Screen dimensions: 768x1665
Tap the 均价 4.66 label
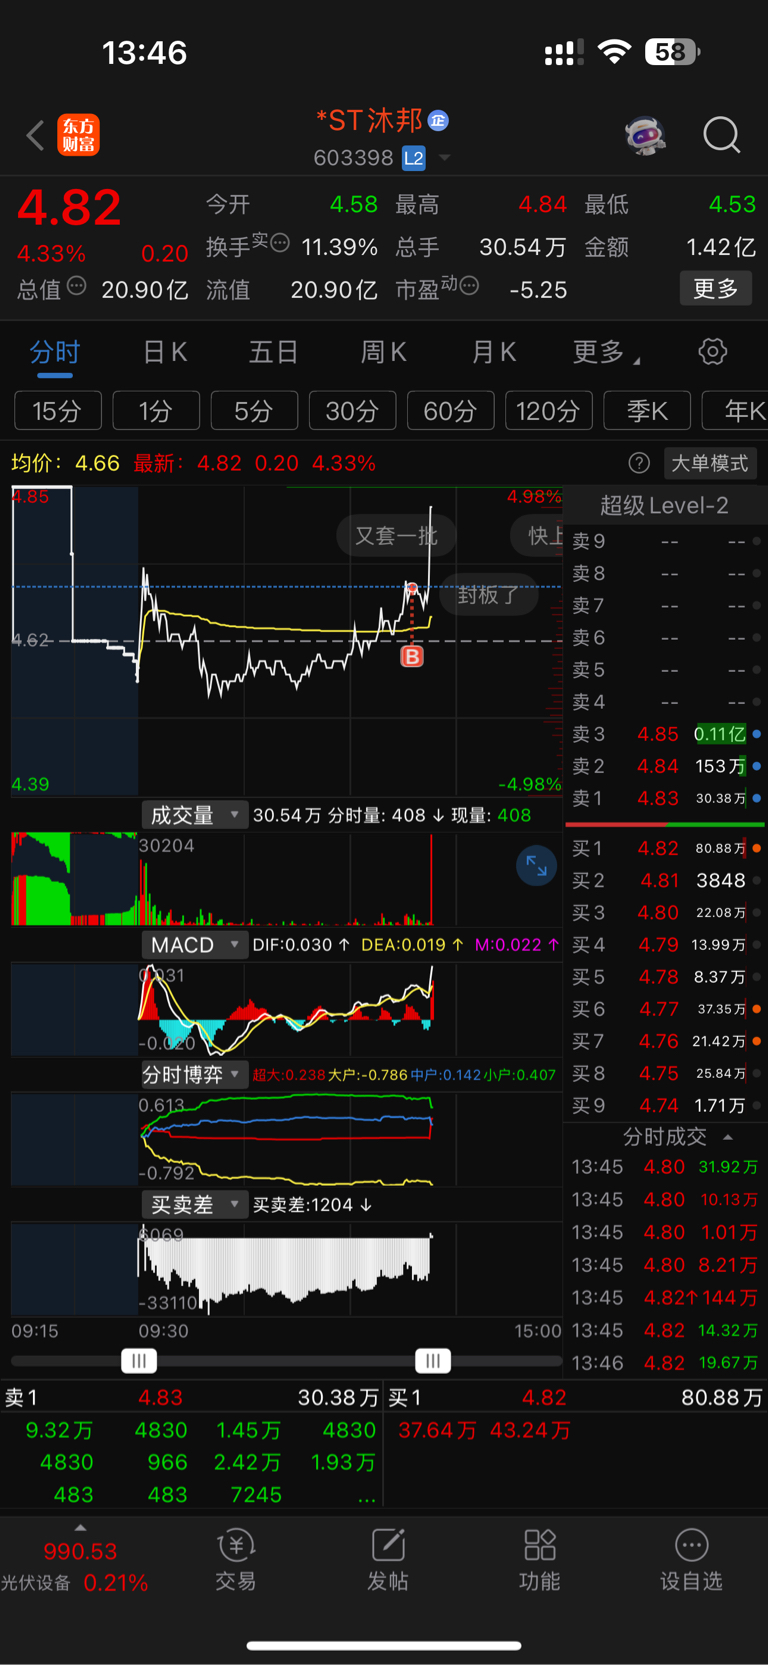tap(65, 463)
